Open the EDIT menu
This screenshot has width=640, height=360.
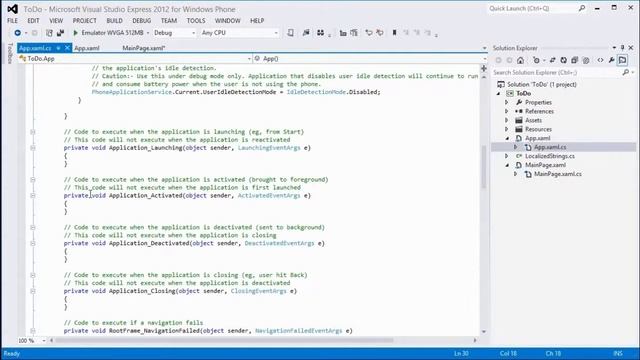pyautogui.click(x=33, y=20)
